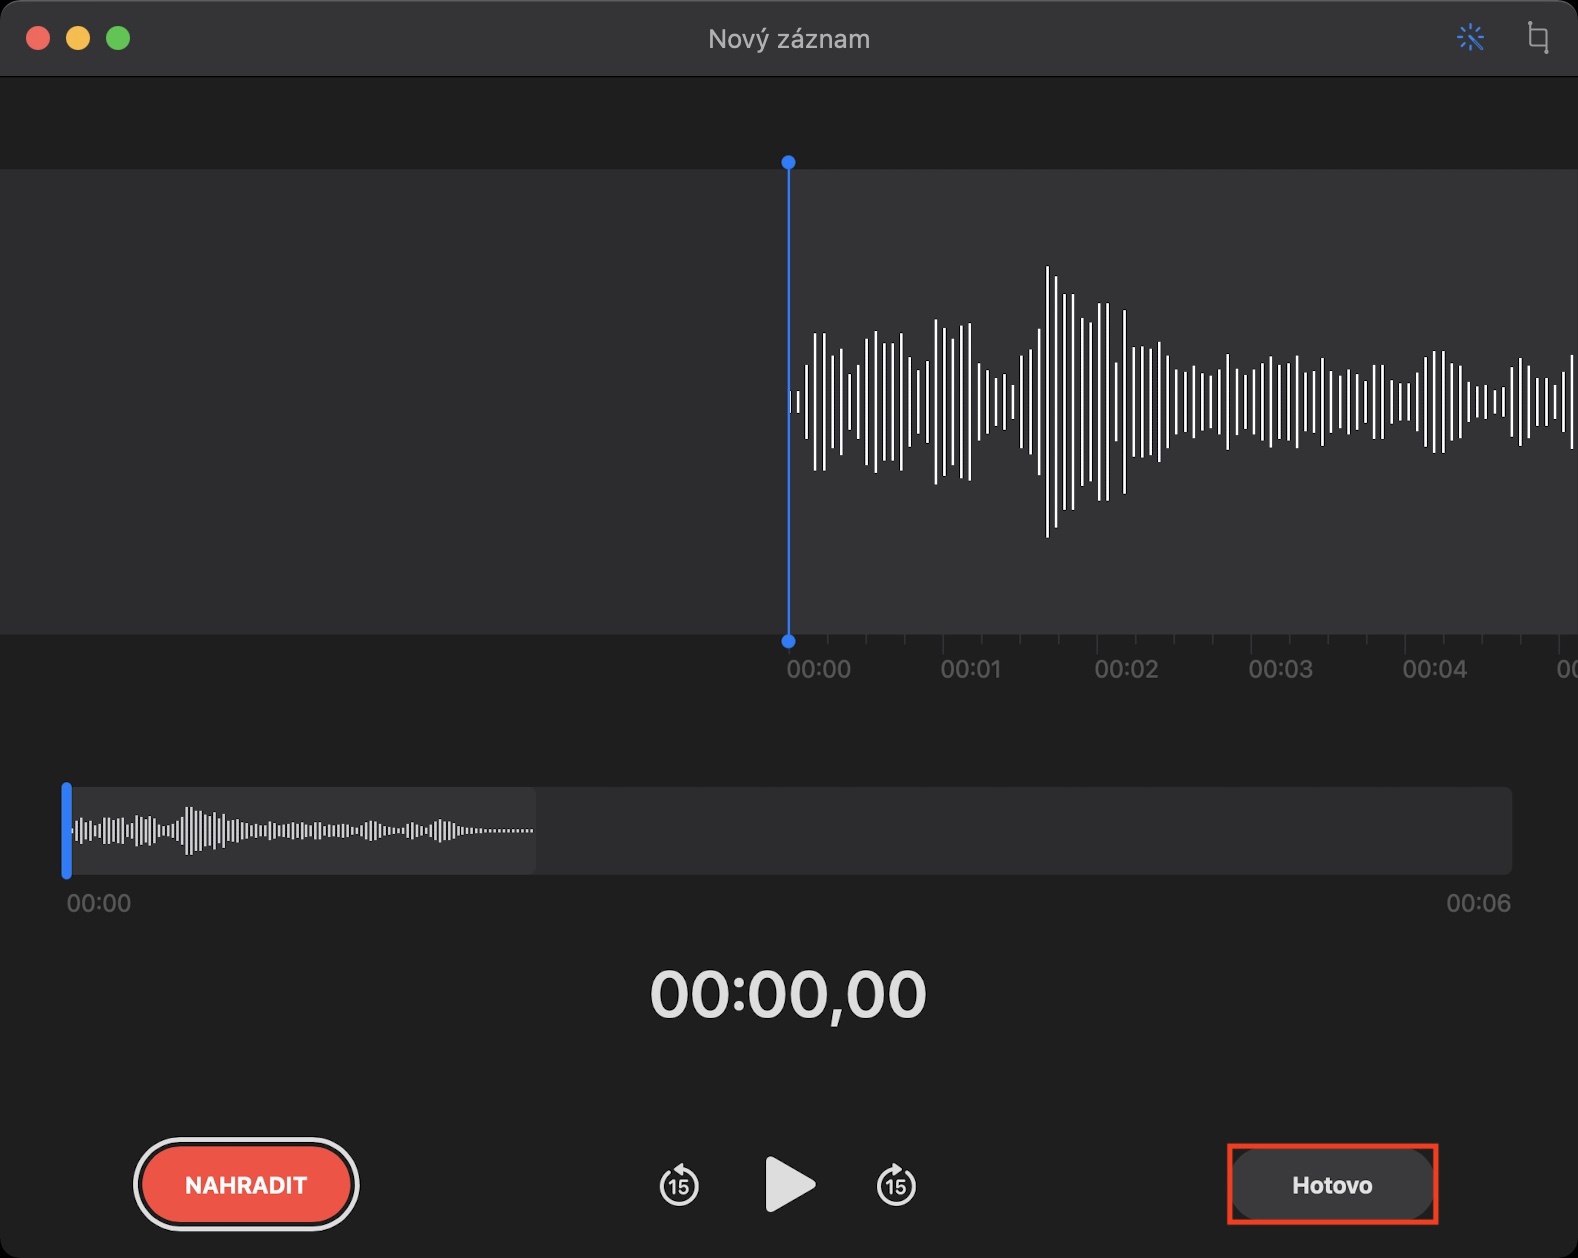Jump to the 00:03 timeline mark
The width and height of the screenshot is (1578, 1258).
(x=1280, y=669)
